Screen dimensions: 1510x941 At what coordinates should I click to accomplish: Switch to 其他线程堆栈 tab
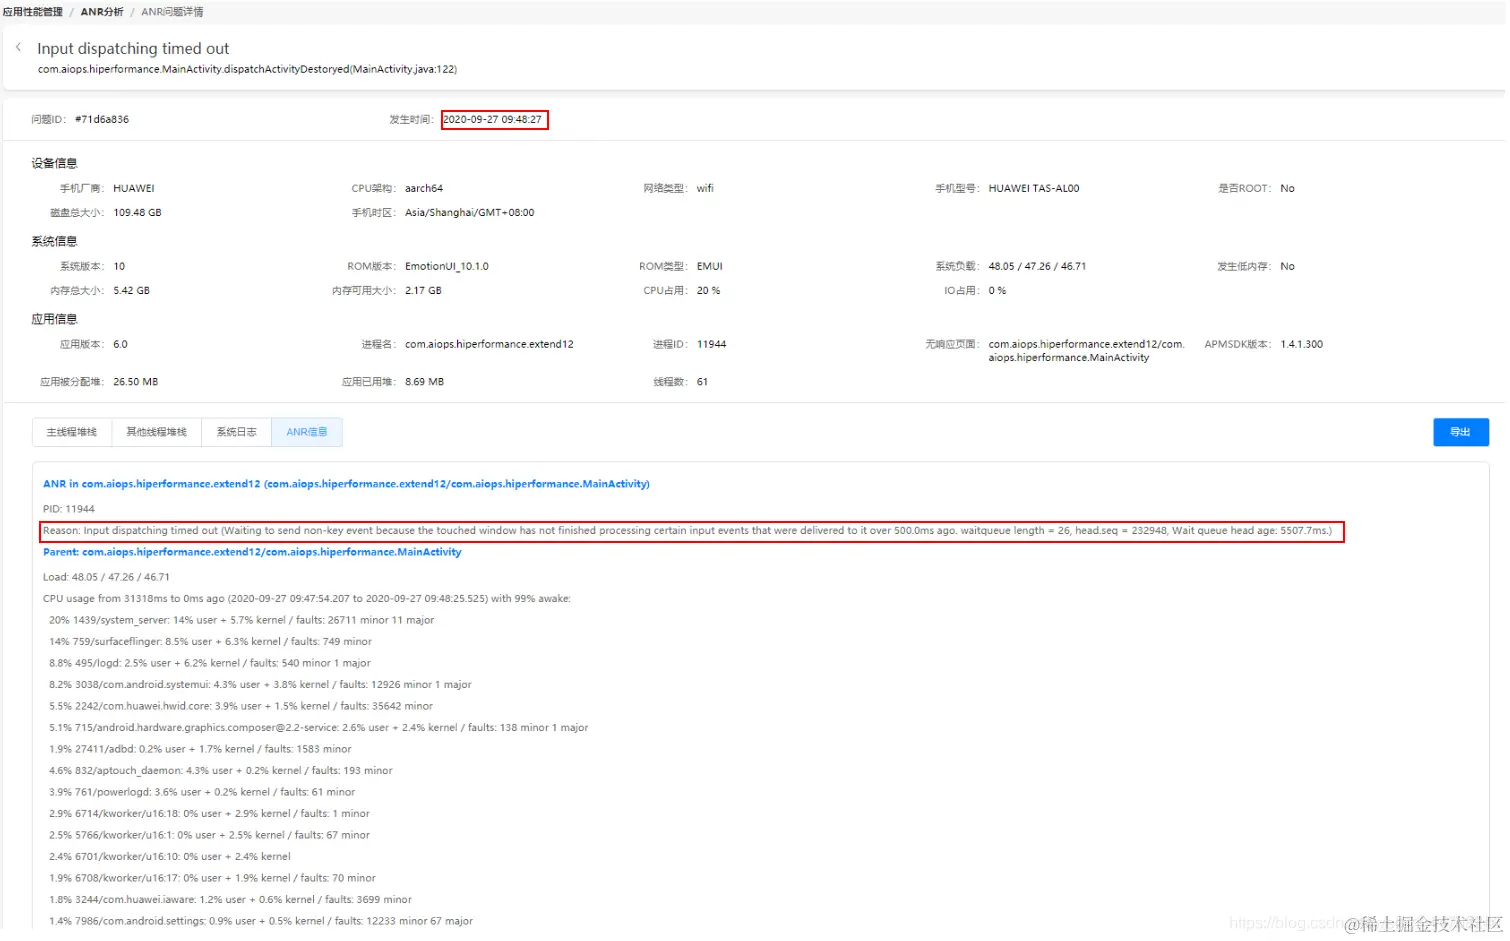(157, 432)
